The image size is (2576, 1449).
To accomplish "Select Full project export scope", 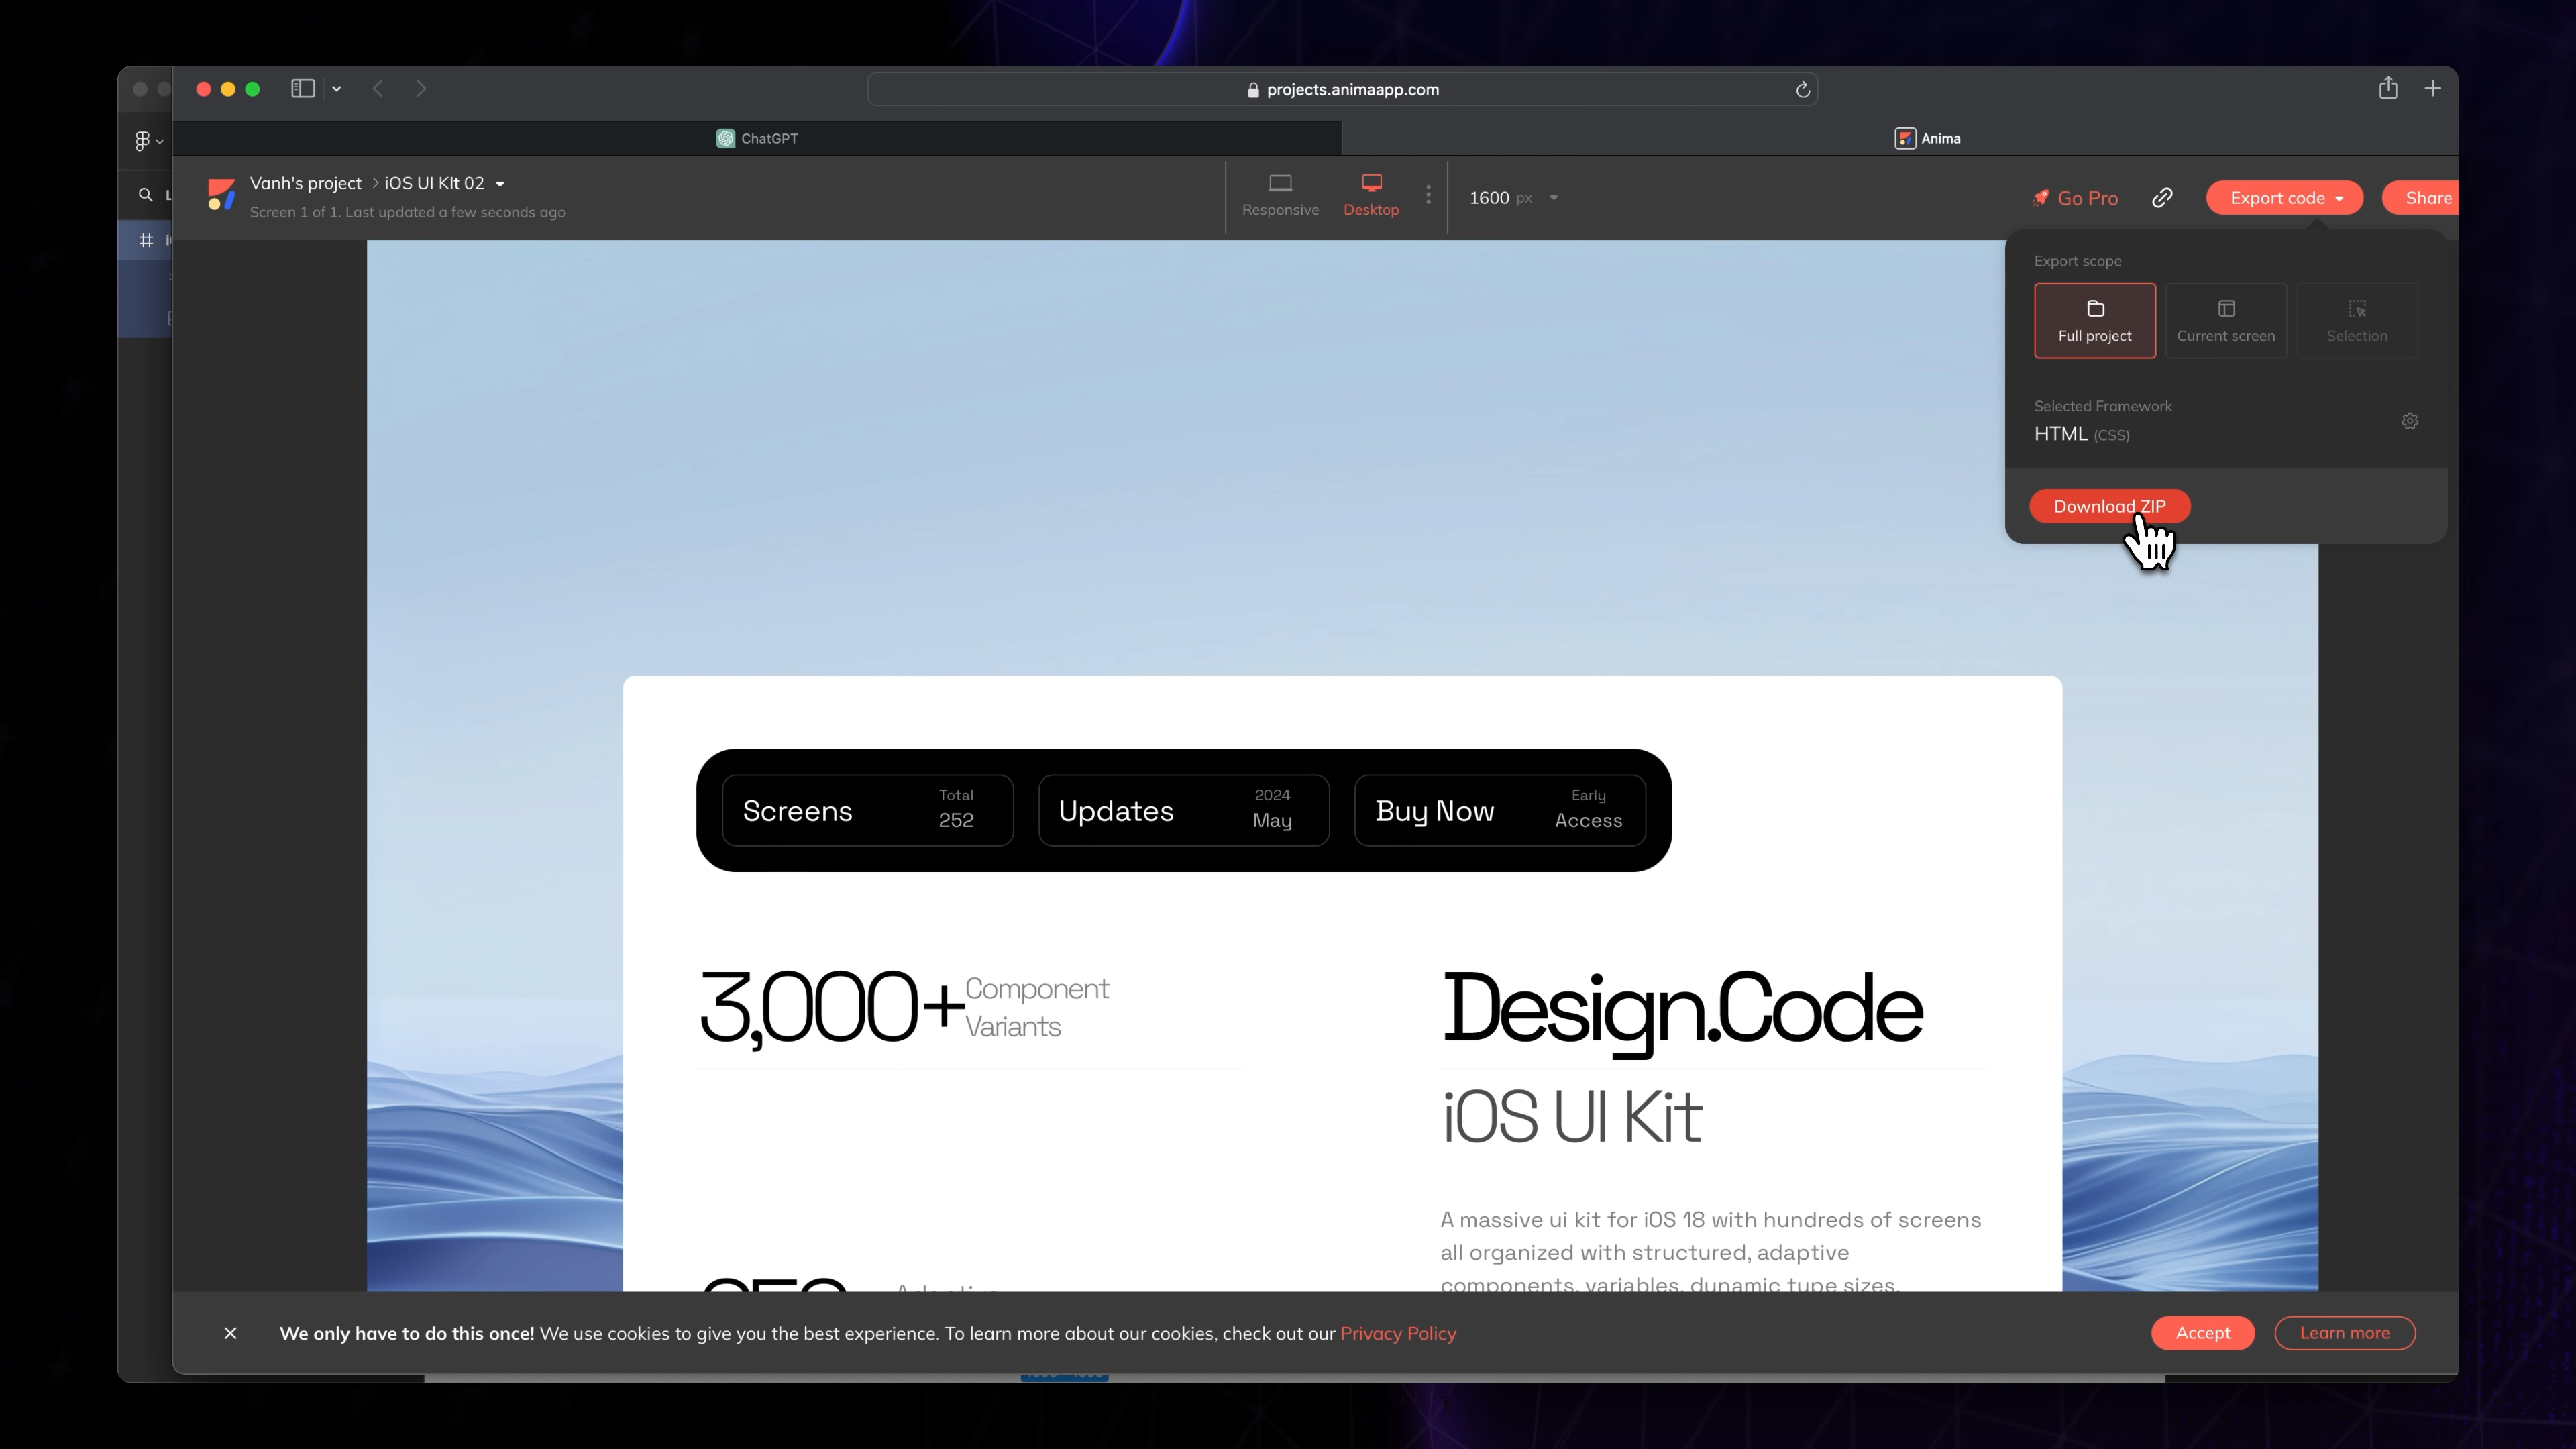I will point(2095,320).
